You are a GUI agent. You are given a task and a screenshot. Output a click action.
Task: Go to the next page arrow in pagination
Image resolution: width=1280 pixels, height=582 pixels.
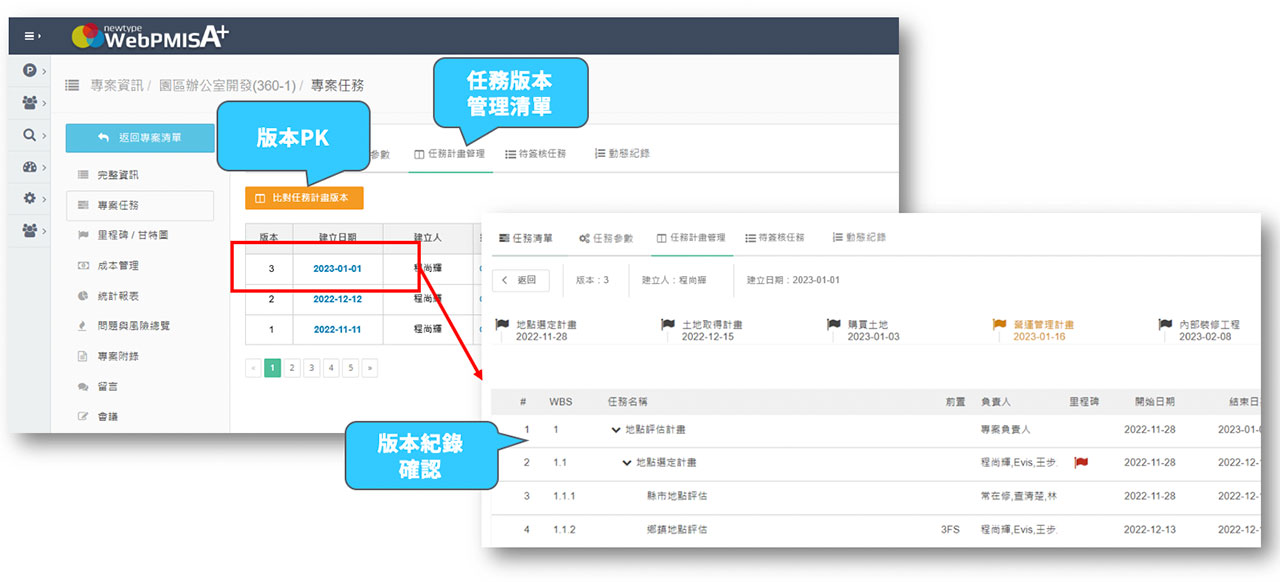click(x=370, y=368)
